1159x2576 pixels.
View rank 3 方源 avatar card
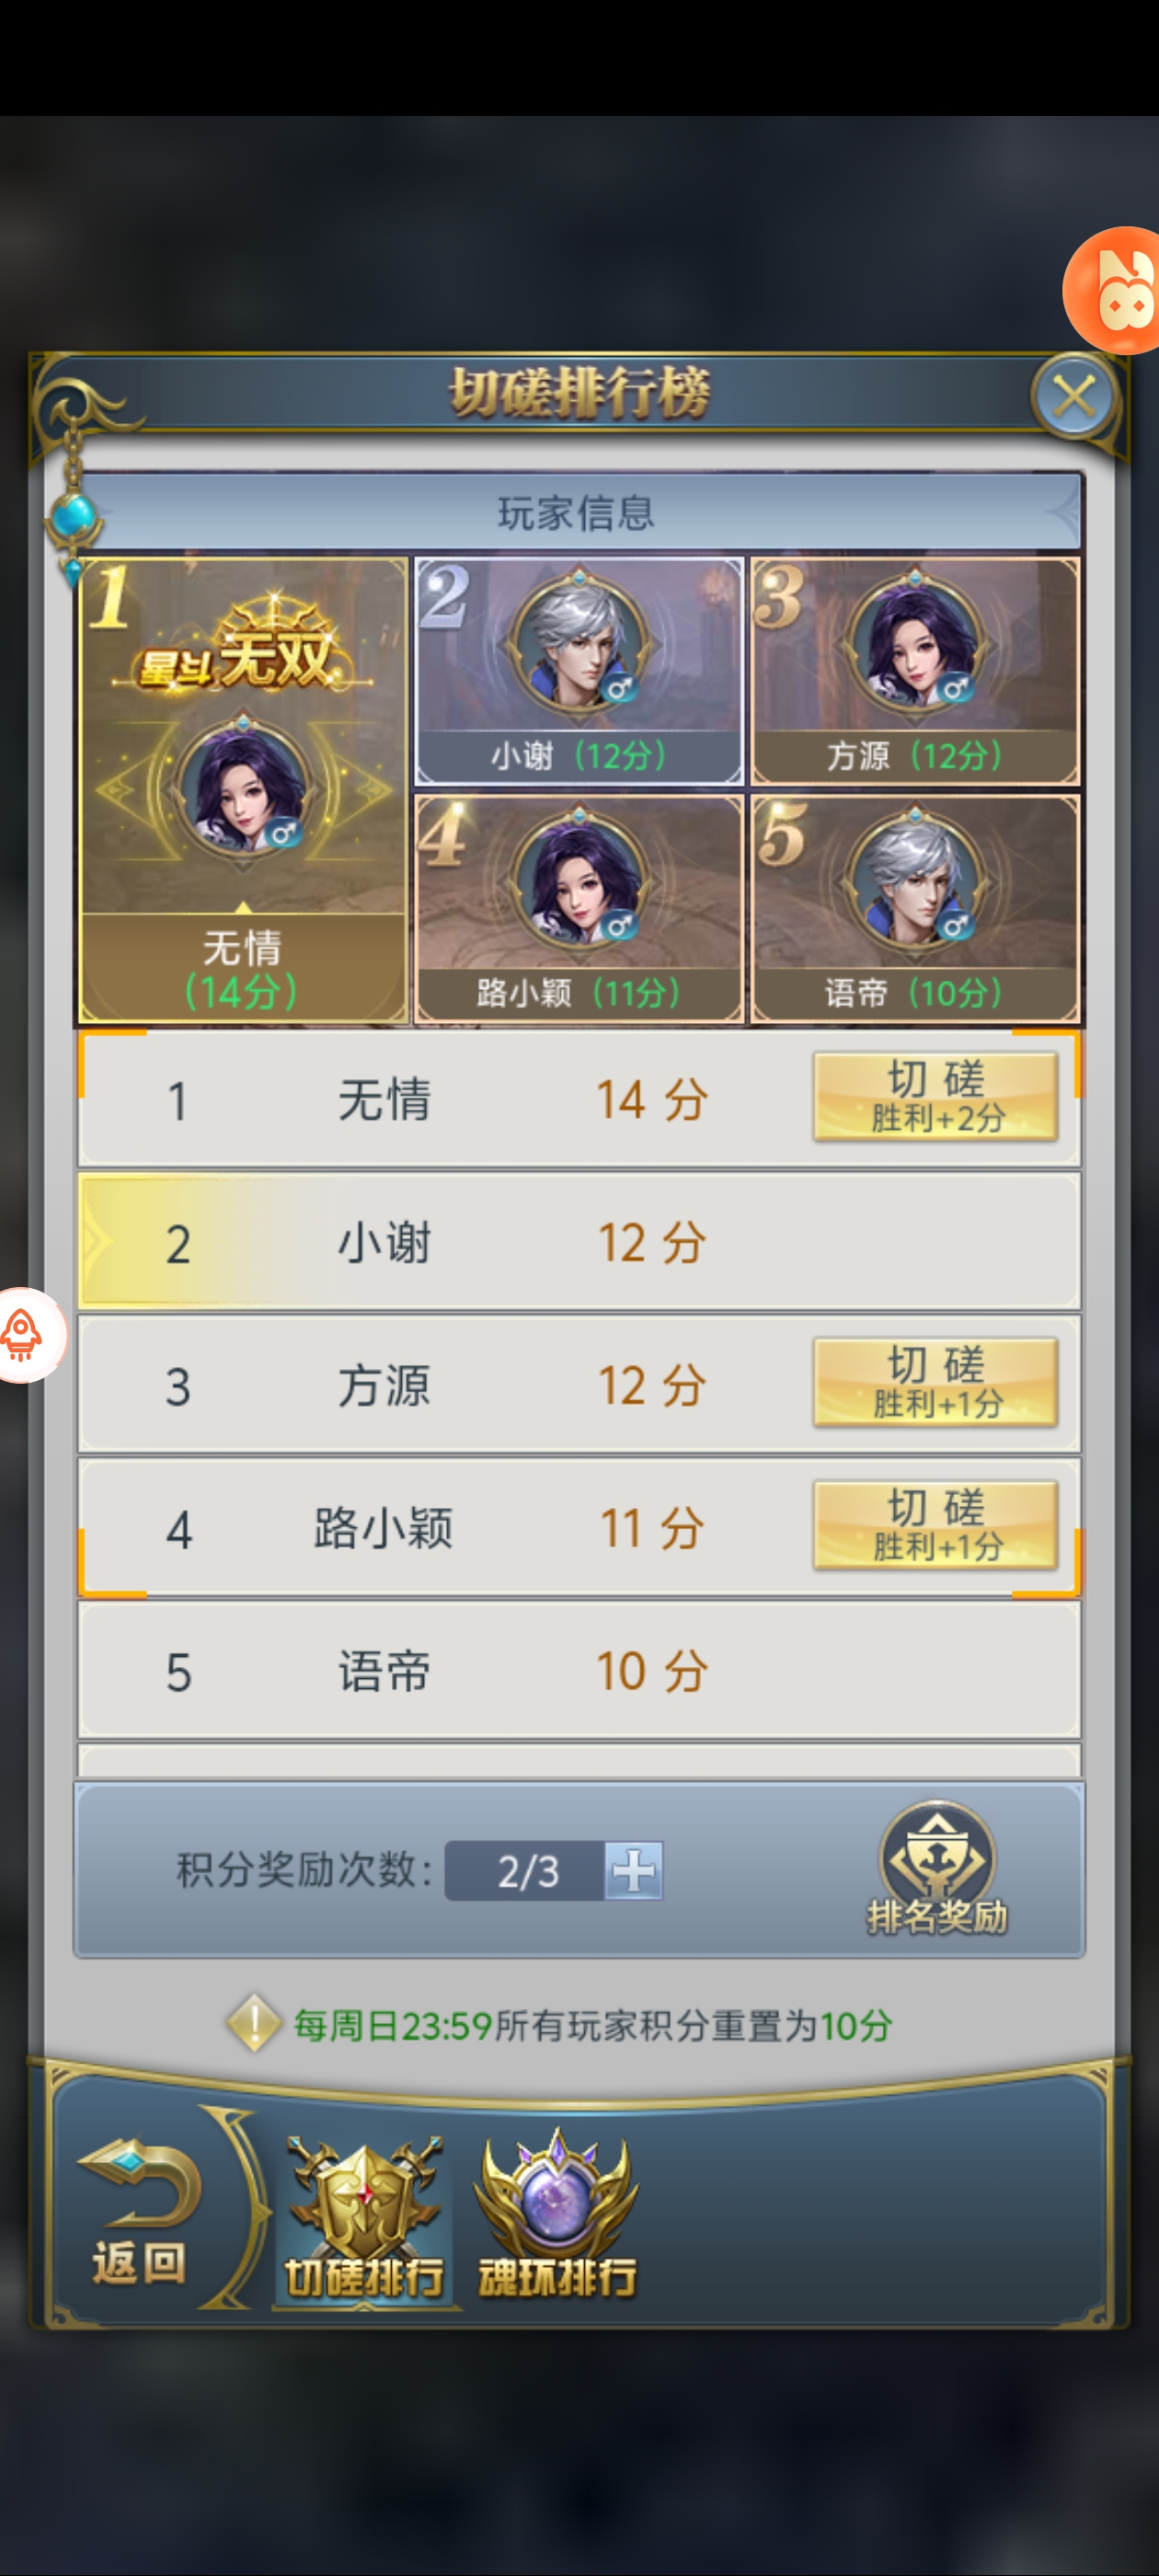tap(915, 671)
